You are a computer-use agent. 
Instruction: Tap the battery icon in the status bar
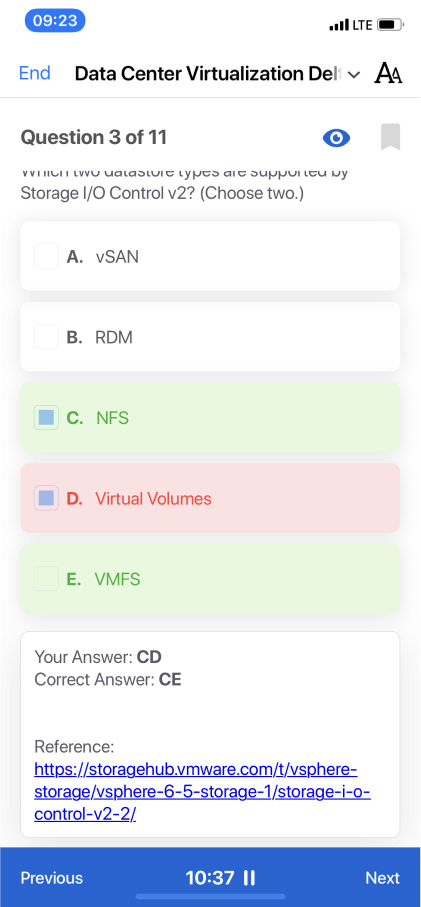[x=392, y=25]
